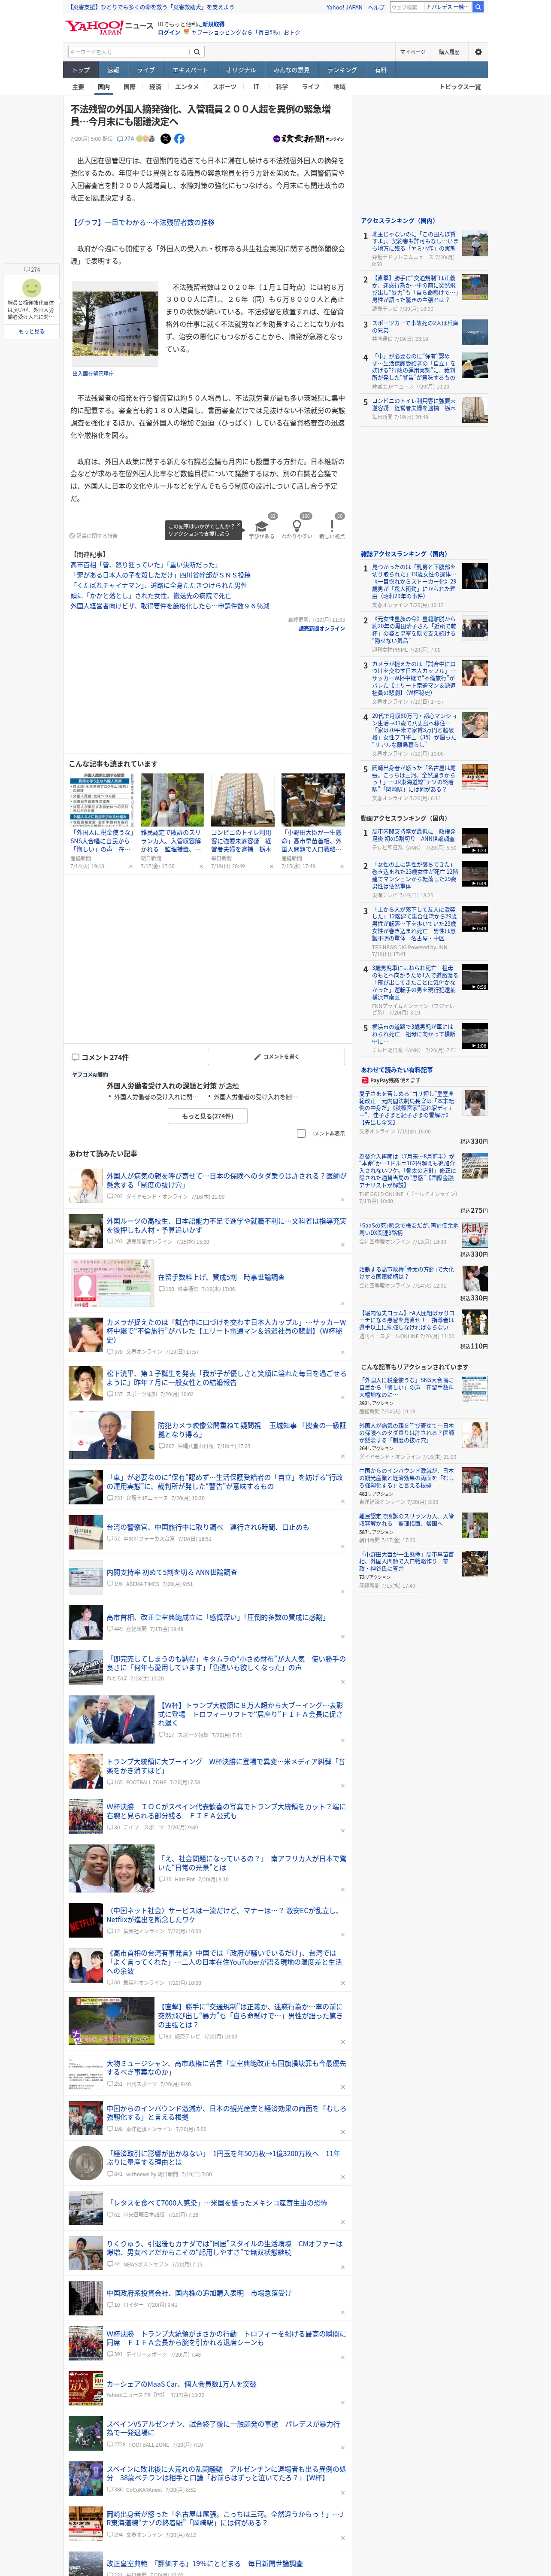
Task: Open related link about 四川省幹部 SNS投稿
Action: tap(160, 575)
